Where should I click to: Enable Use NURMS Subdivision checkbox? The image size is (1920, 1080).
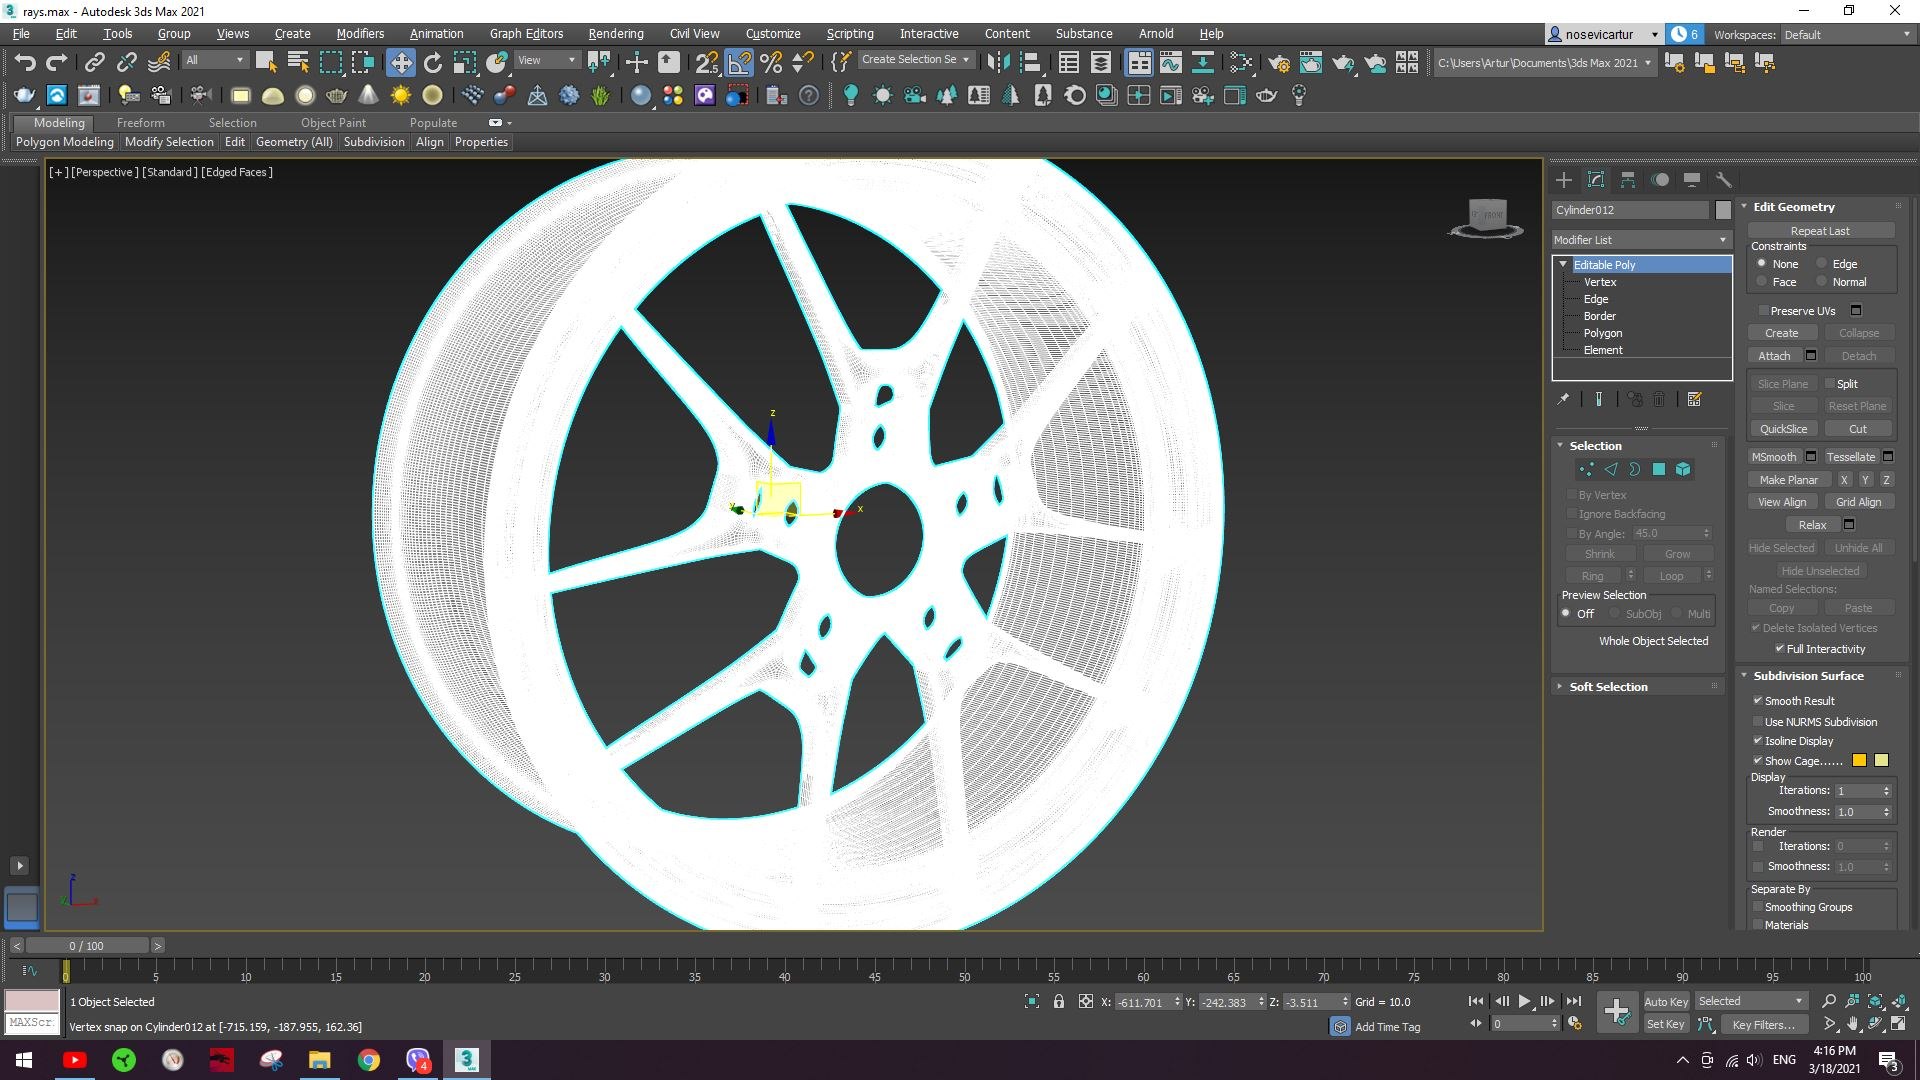[x=1758, y=721]
